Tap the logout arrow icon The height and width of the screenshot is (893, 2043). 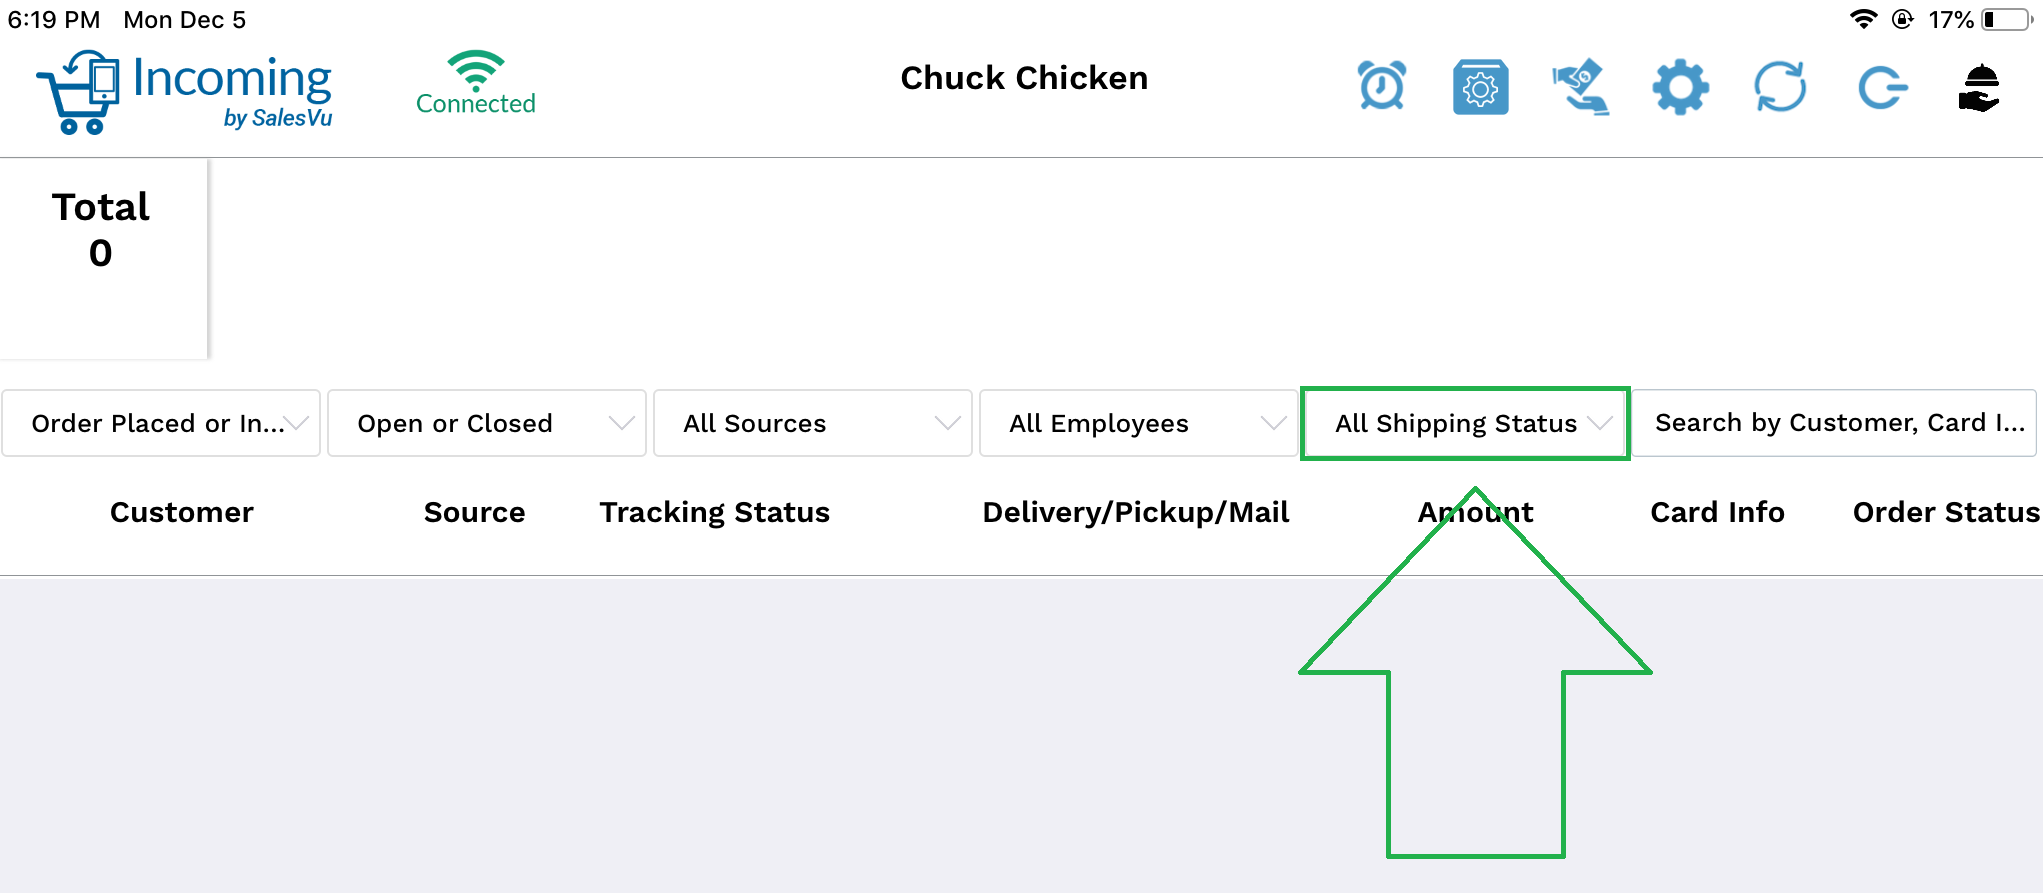pyautogui.click(x=1882, y=88)
